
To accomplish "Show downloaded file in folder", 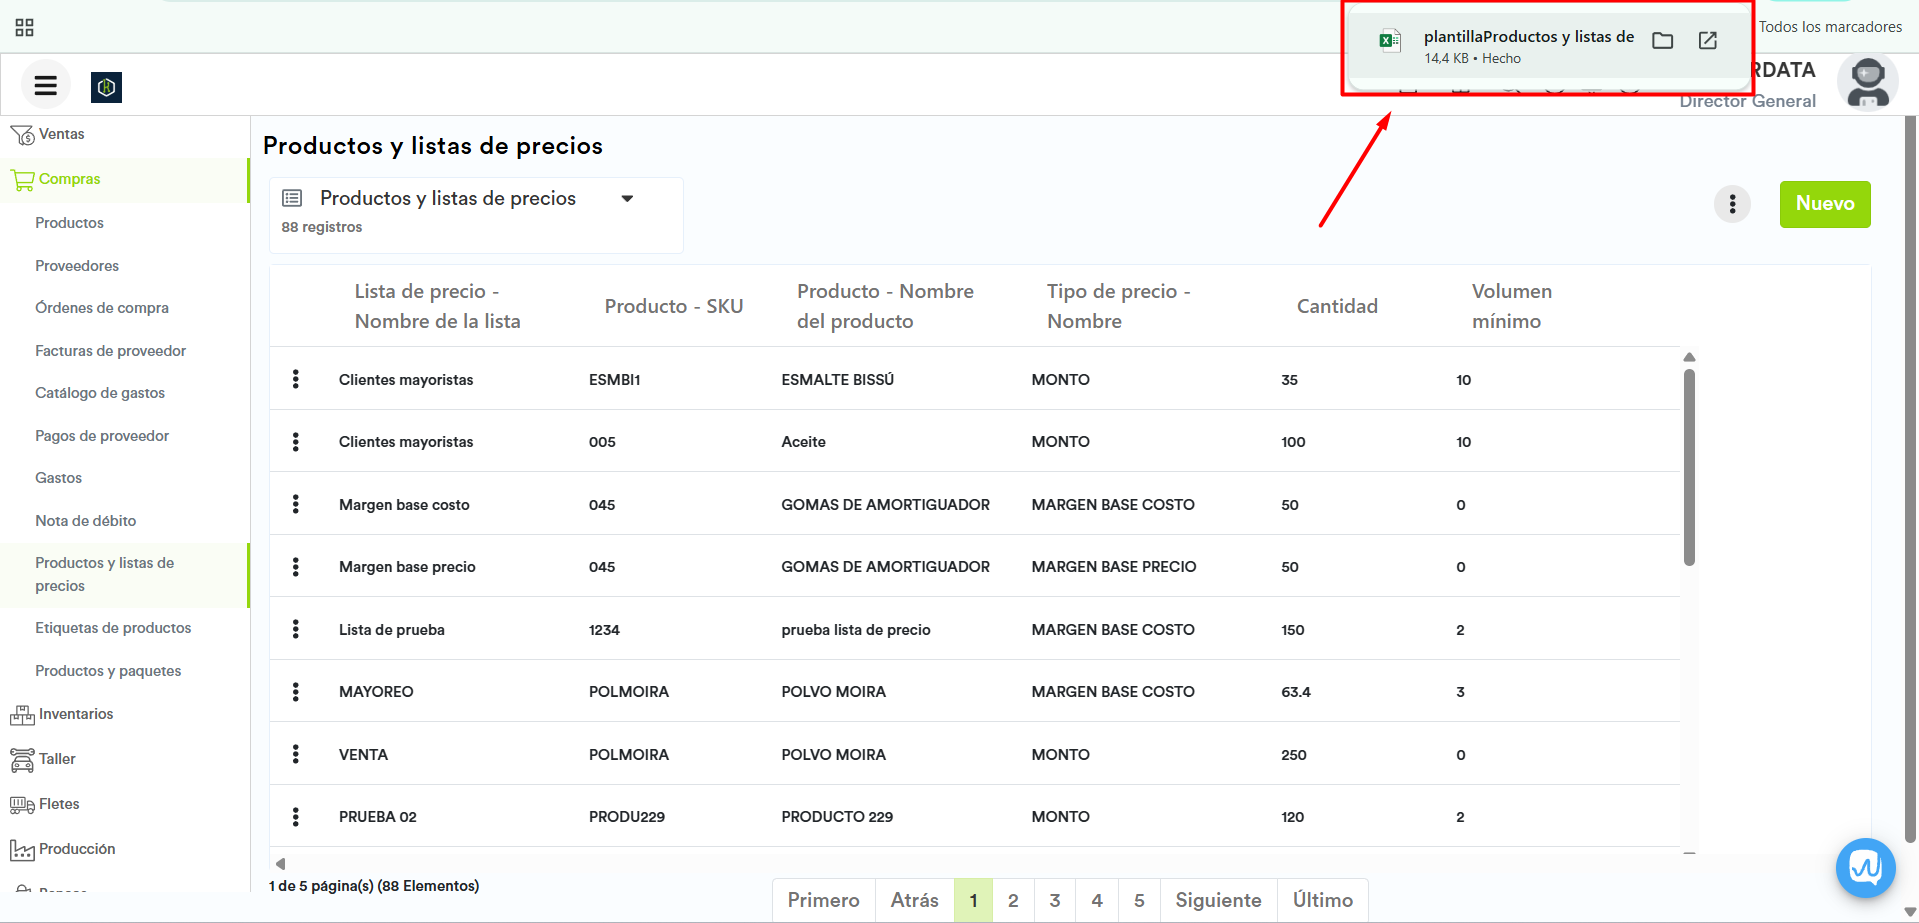I will coord(1662,41).
